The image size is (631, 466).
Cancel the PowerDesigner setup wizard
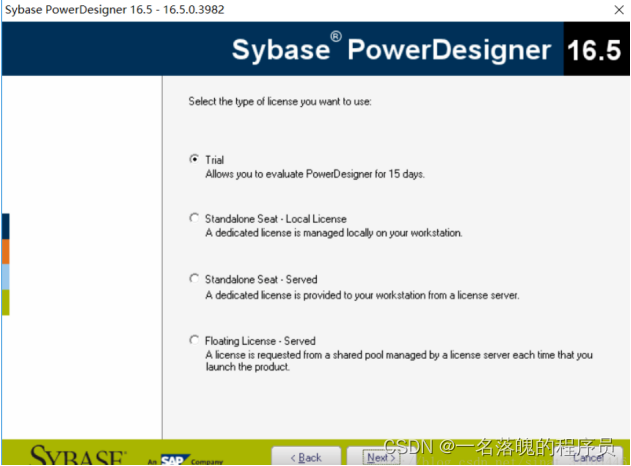click(x=588, y=457)
